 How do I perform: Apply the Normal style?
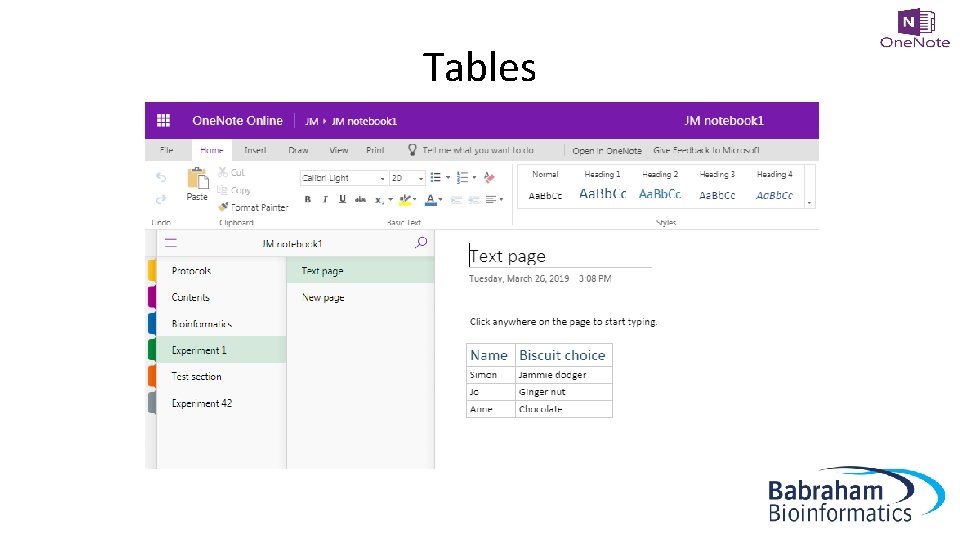click(x=546, y=186)
